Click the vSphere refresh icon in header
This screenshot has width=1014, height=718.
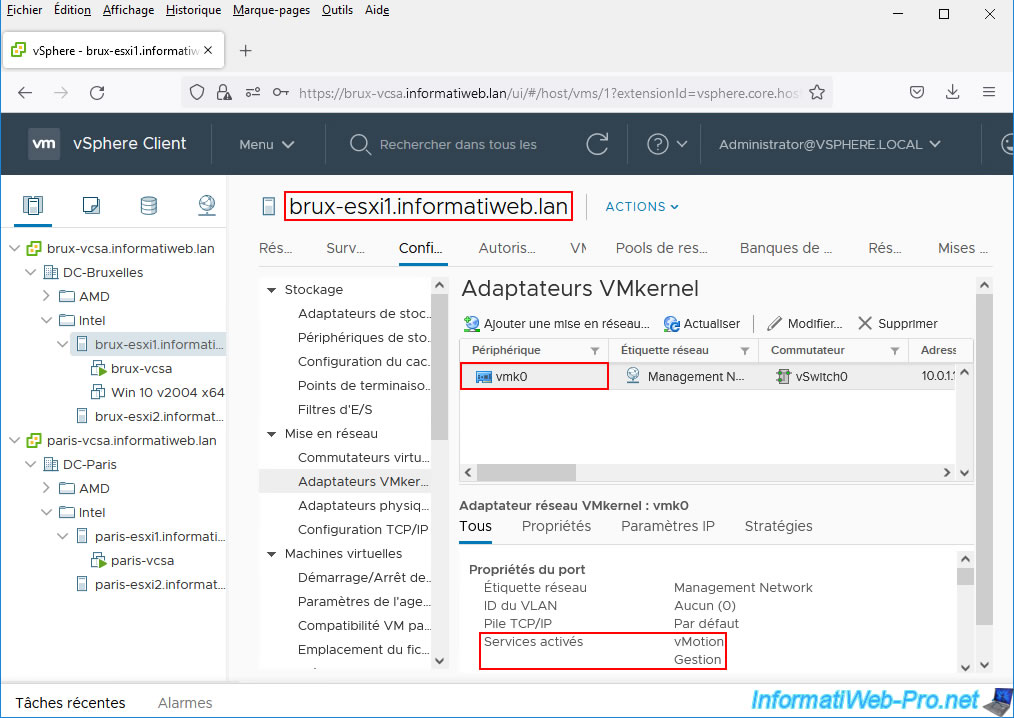598,144
